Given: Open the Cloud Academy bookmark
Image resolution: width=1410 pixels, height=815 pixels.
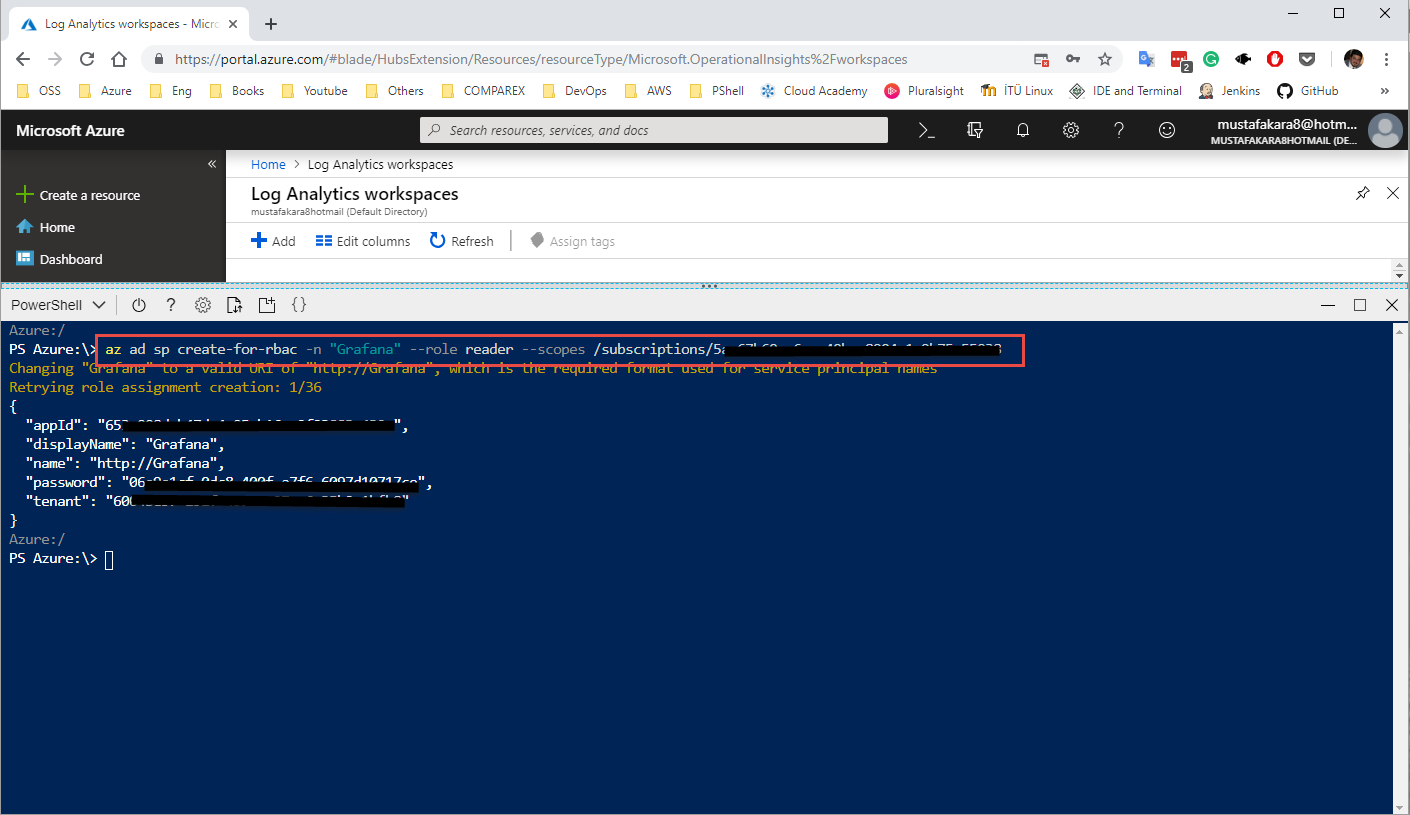Looking at the screenshot, I should pos(814,90).
